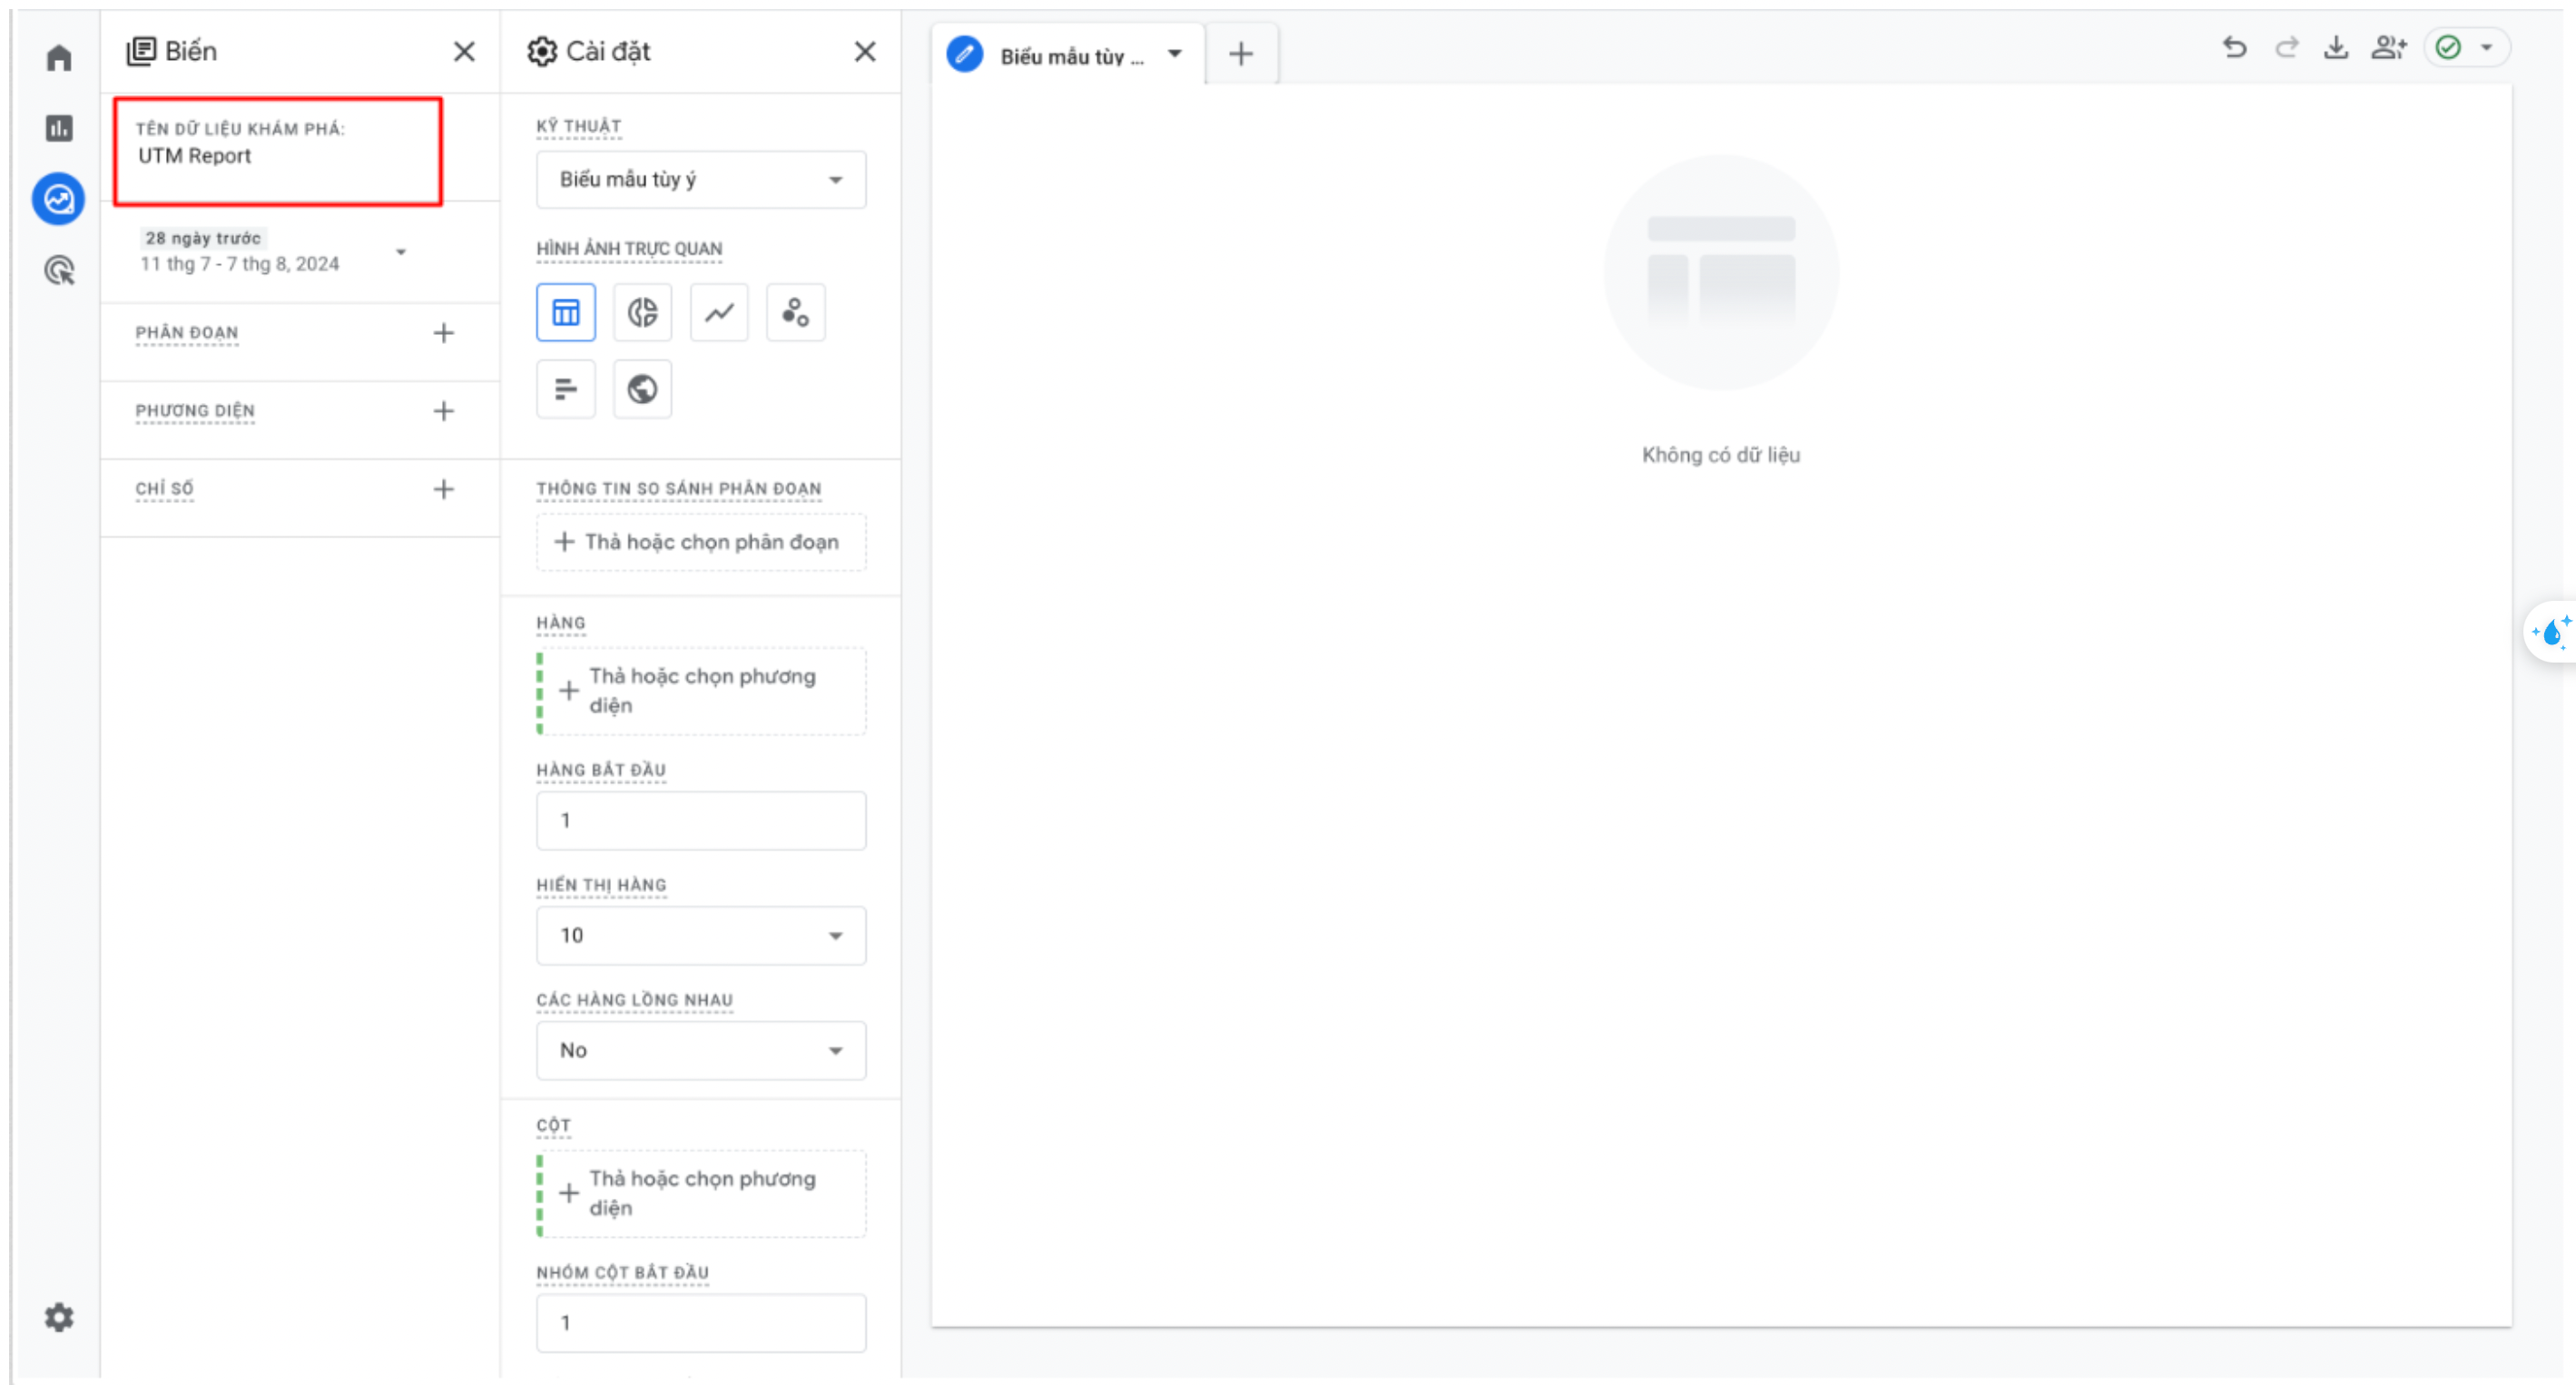Screen dimensions: 2576x1385
Task: Select the table visualization icon
Action: click(566, 312)
